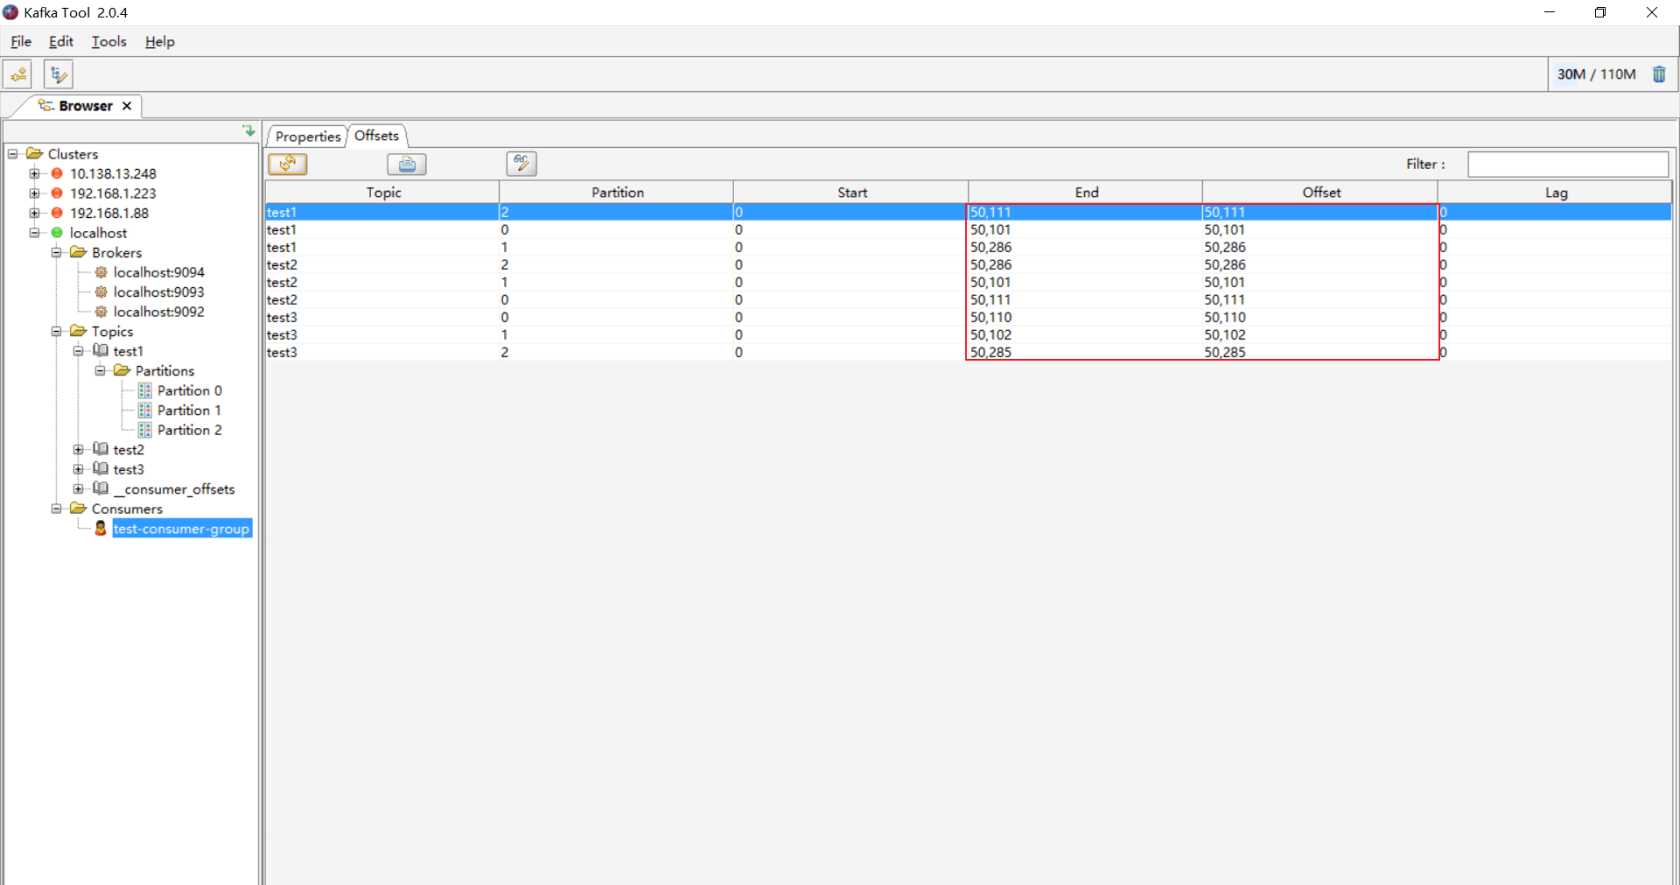Expand the test2 topic node
The height and width of the screenshot is (885, 1680).
(x=78, y=450)
